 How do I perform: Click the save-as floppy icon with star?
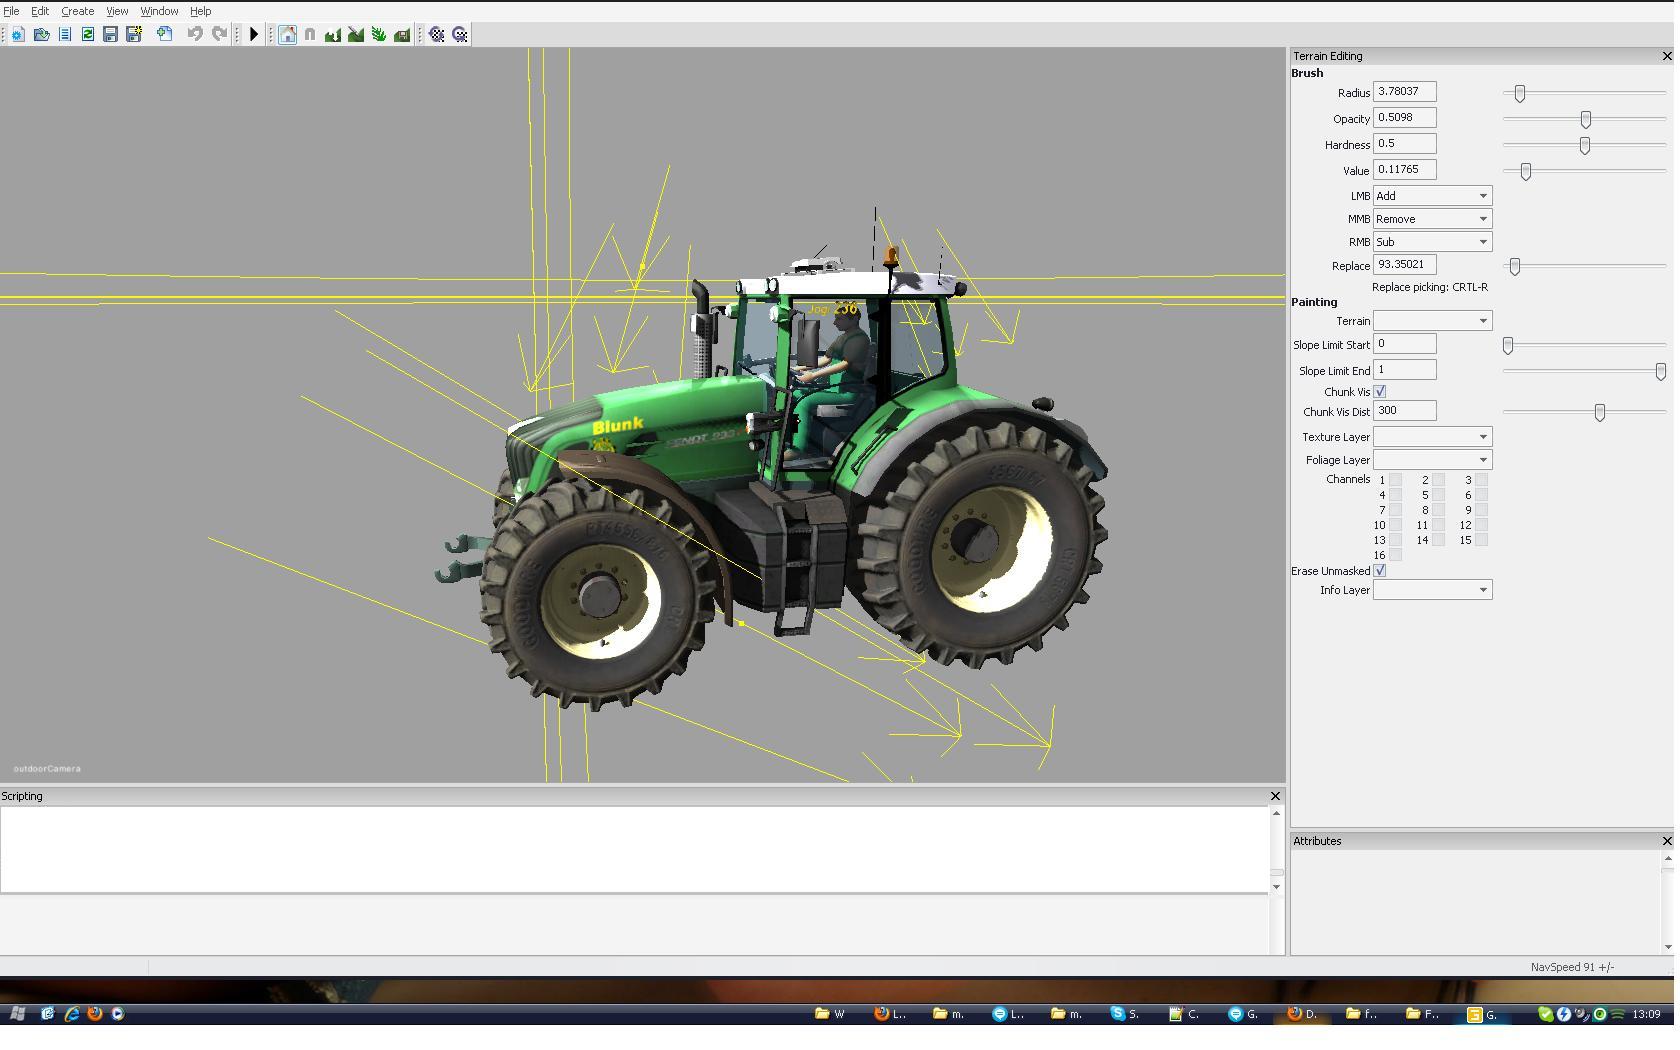[x=134, y=34]
